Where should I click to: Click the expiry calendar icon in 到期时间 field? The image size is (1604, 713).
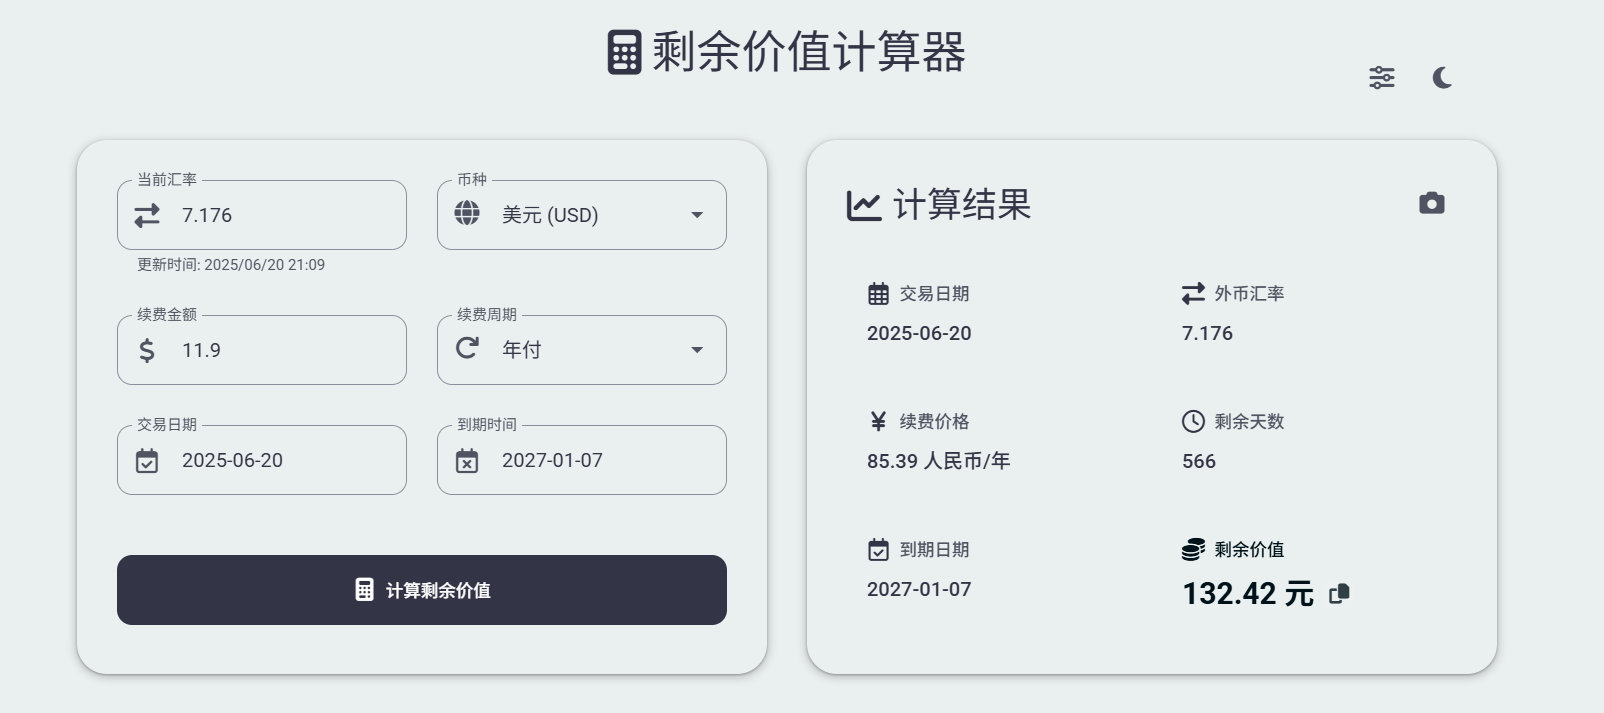(467, 461)
